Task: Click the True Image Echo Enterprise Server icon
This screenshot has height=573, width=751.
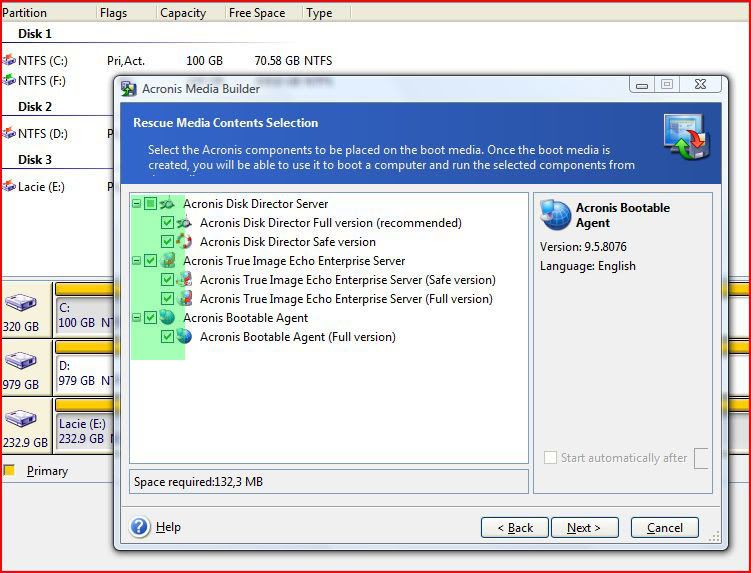Action: [x=167, y=261]
